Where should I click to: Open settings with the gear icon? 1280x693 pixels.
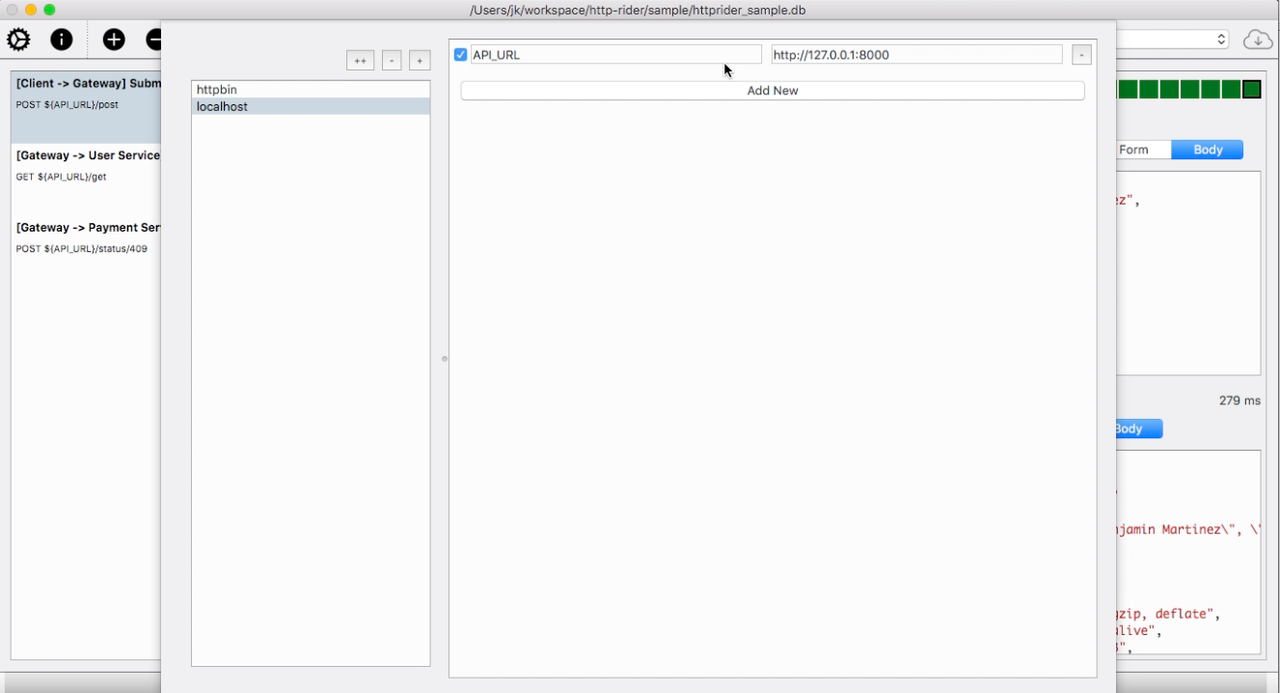[19, 40]
